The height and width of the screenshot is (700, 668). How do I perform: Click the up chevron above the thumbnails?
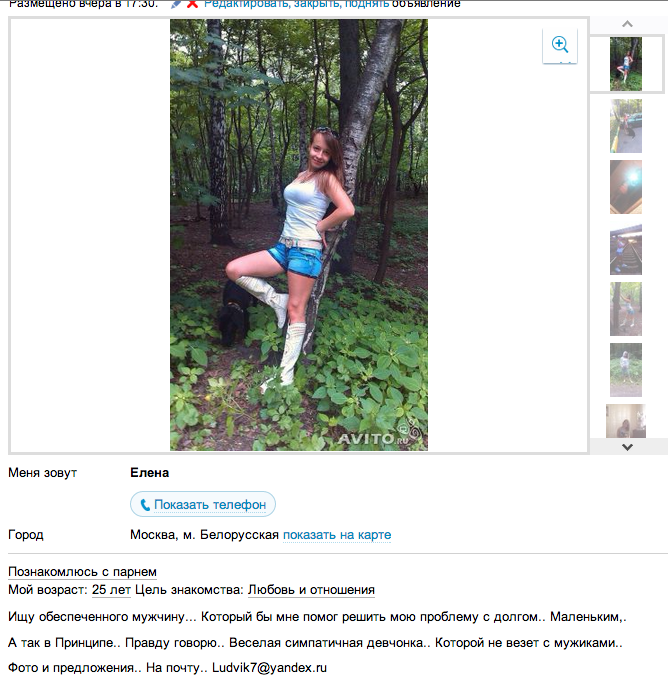[x=627, y=24]
